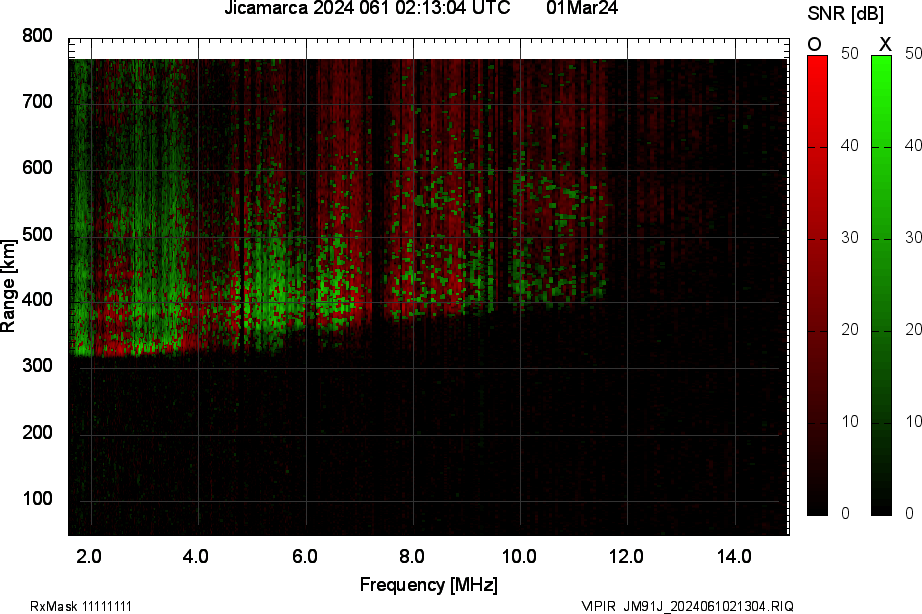
Task: Click the 12.0 MHz frequency tick label
Action: point(627,555)
